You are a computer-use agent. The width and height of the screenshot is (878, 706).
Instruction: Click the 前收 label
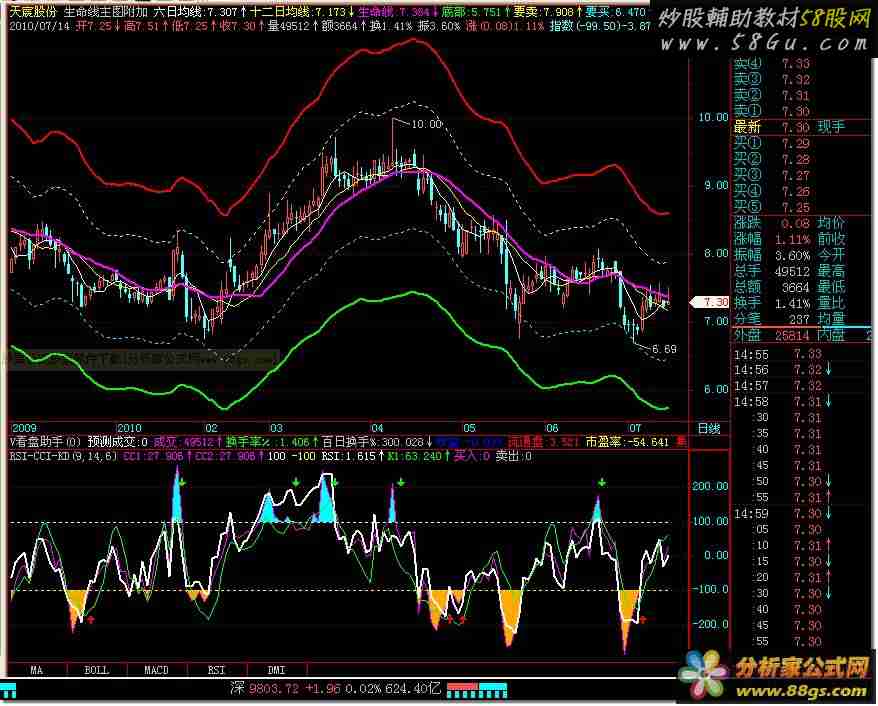point(831,239)
